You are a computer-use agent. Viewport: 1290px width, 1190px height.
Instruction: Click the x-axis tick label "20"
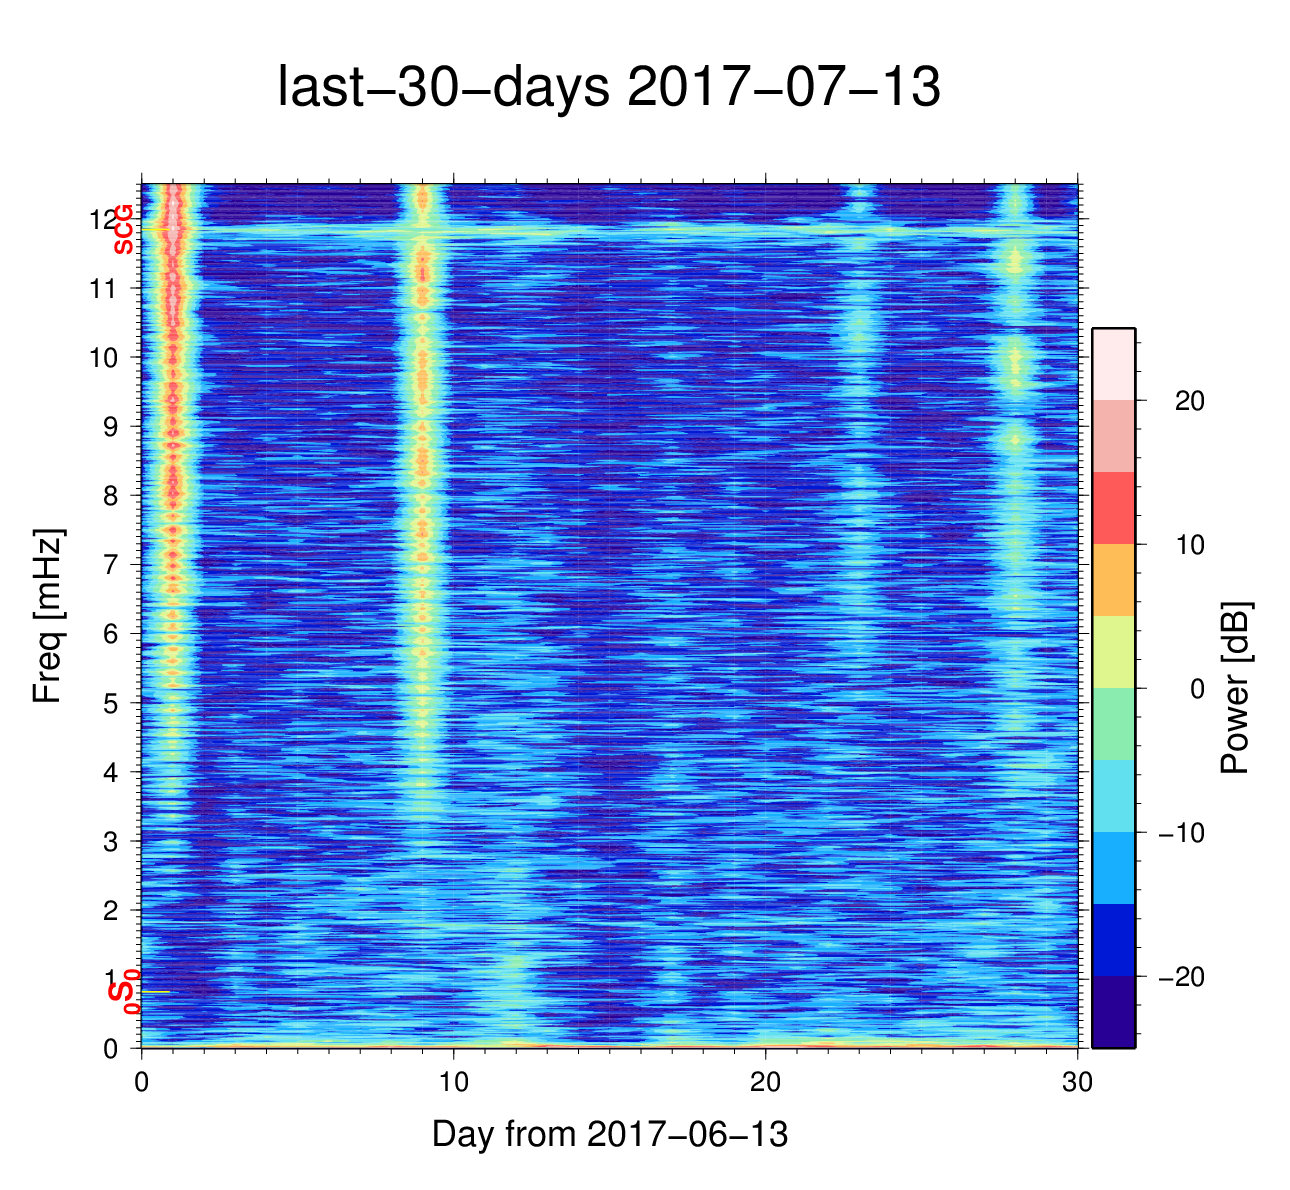point(766,1084)
